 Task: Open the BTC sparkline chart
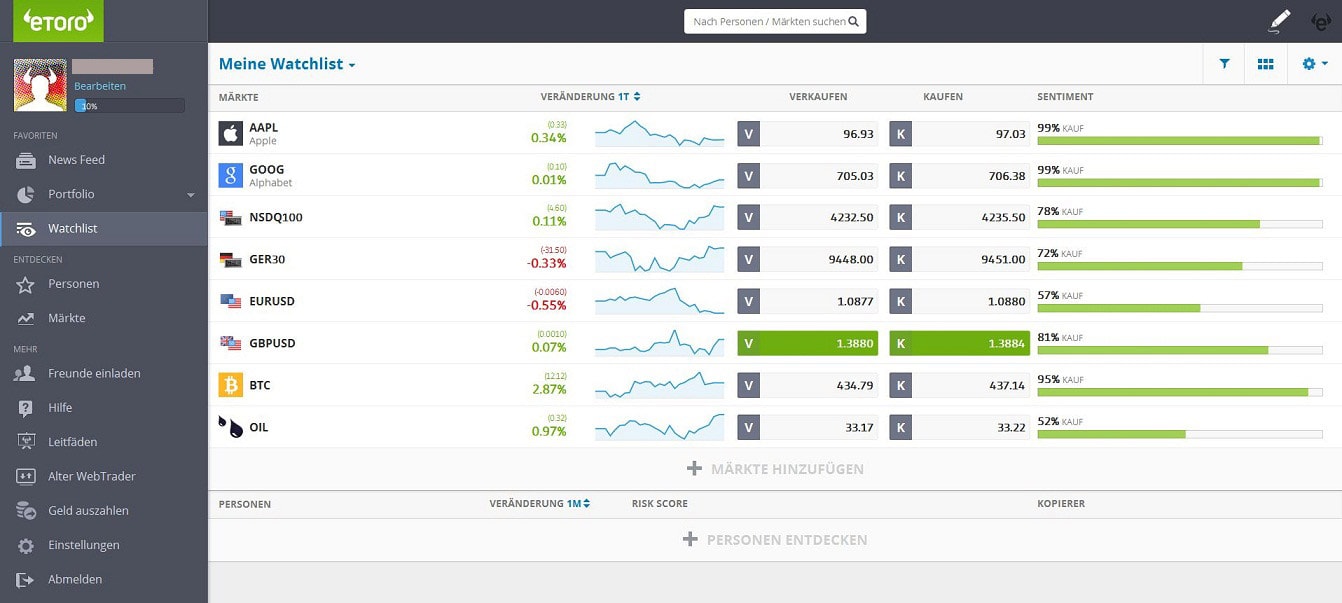tap(660, 385)
